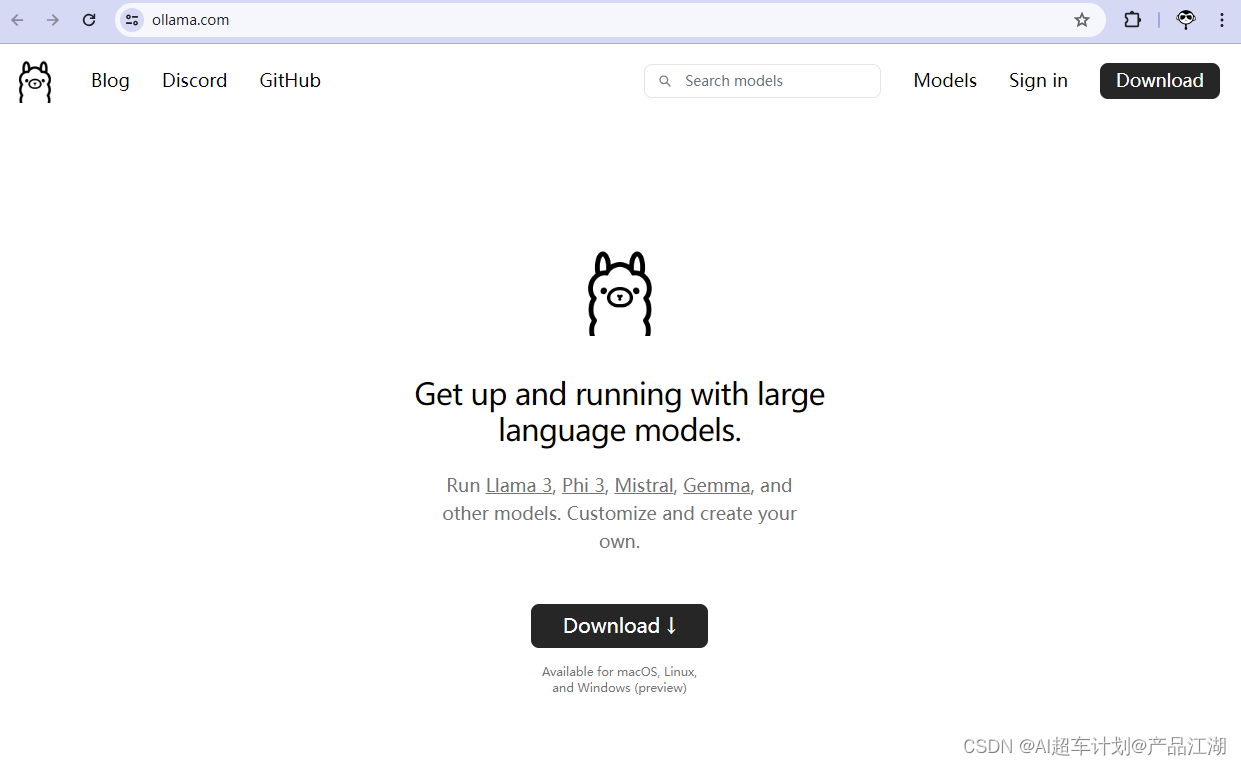Follow the Llama 3 link
Viewport: 1241px width, 765px height.
[519, 486]
